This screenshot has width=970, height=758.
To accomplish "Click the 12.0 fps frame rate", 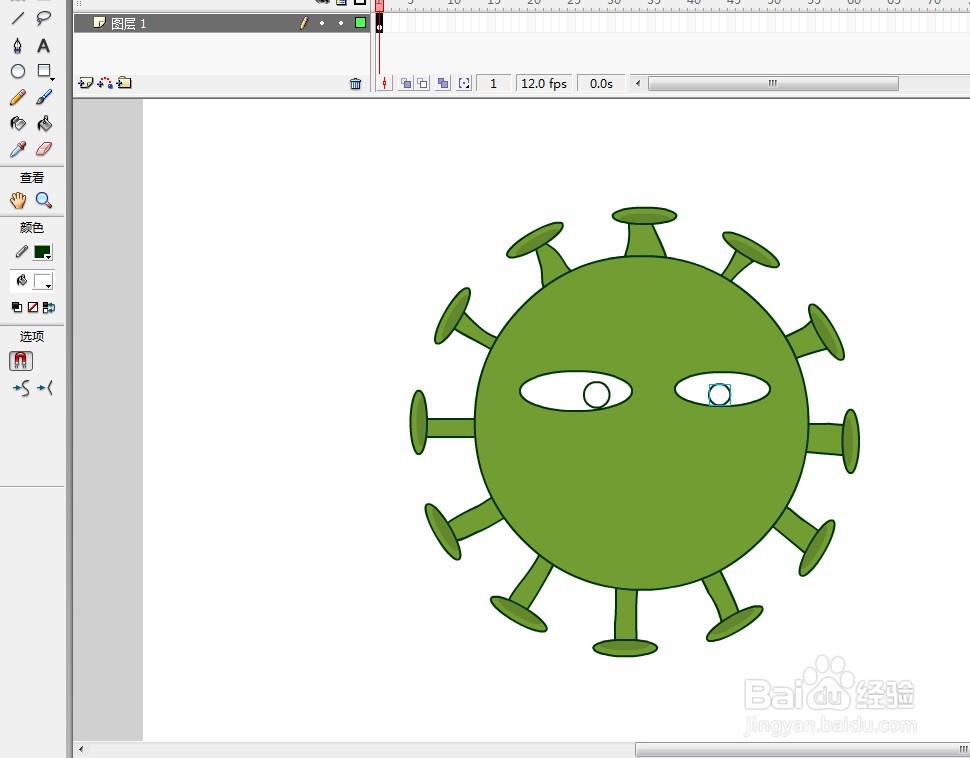I will click(544, 83).
